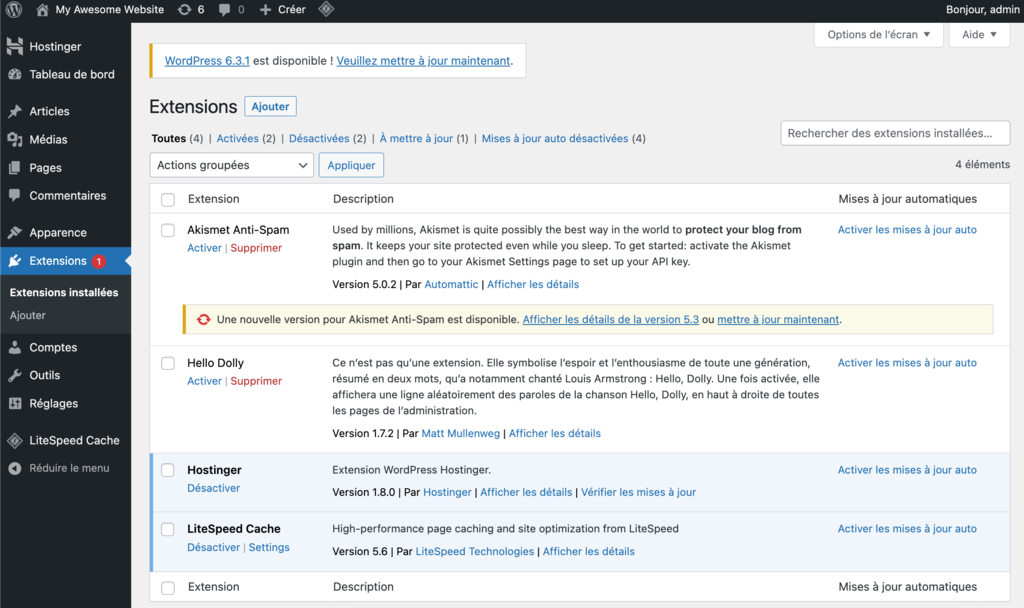The height and width of the screenshot is (608, 1024).
Task: Check the select-all extensions checkbox
Action: click(167, 198)
